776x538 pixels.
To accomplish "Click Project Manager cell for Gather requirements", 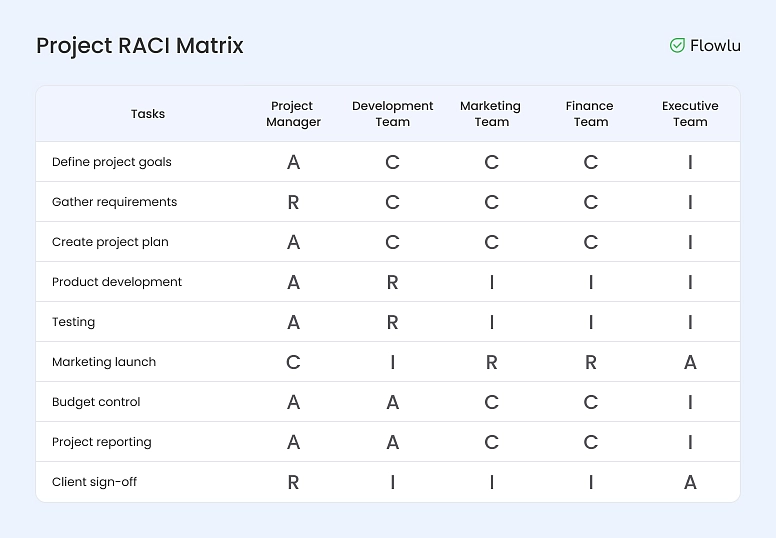I will (293, 202).
